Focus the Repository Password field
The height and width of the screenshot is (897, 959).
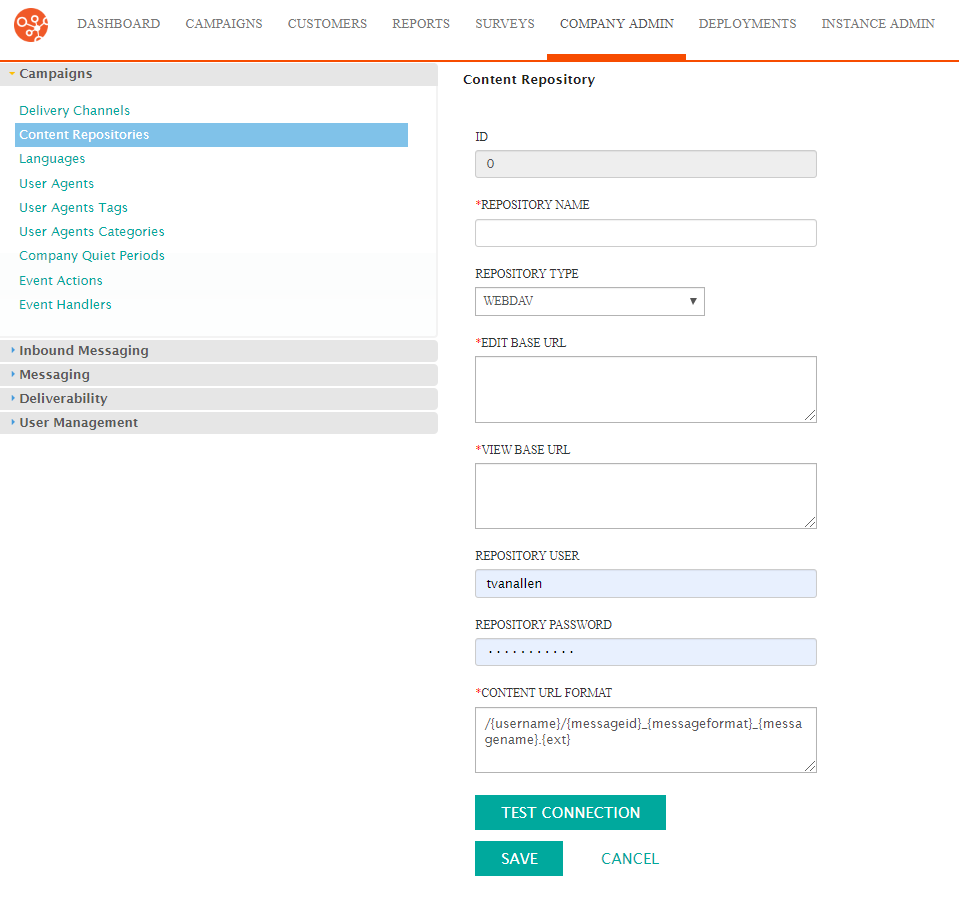pyautogui.click(x=645, y=652)
